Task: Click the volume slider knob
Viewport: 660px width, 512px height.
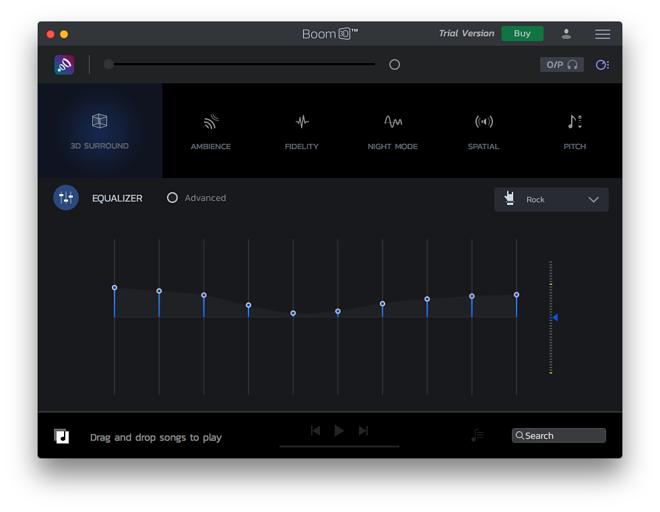Action: (109, 64)
